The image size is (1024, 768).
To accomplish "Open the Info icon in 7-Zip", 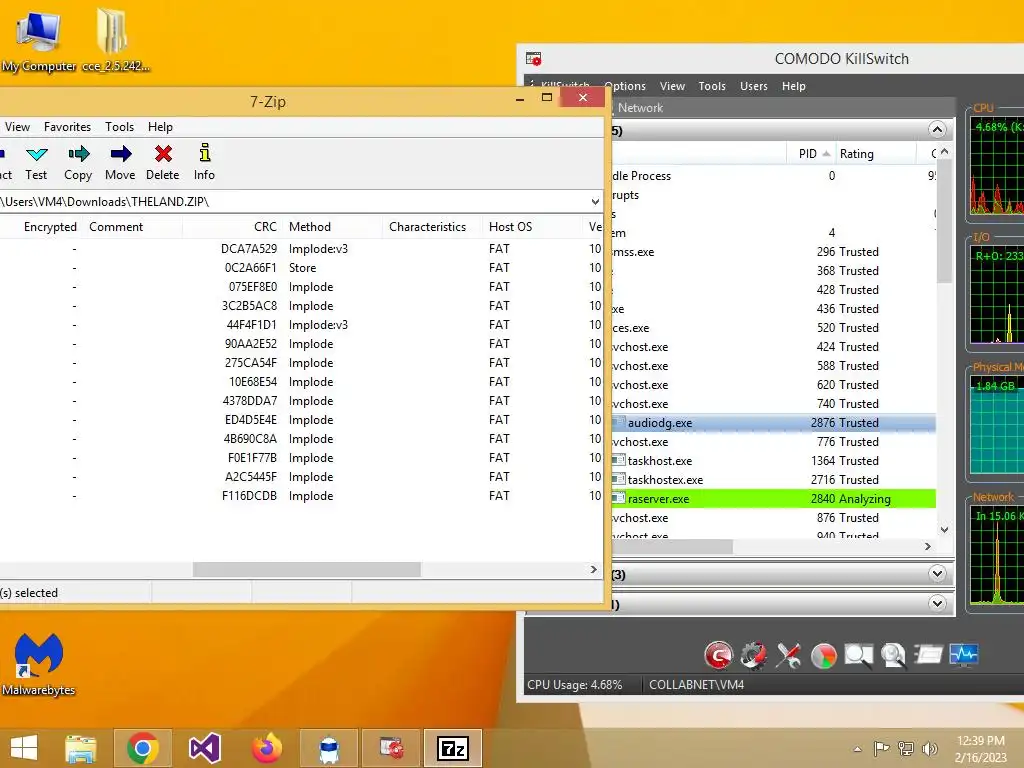I will click(204, 153).
